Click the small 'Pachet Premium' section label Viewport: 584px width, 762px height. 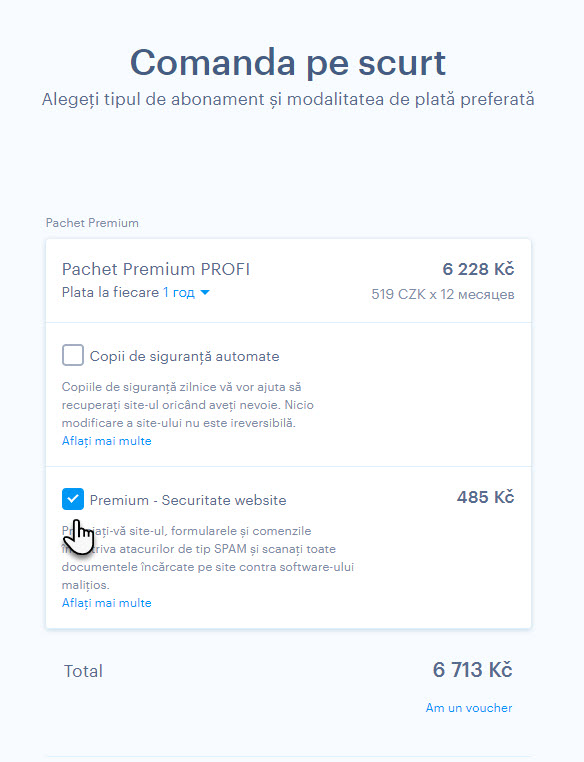pyautogui.click(x=92, y=223)
